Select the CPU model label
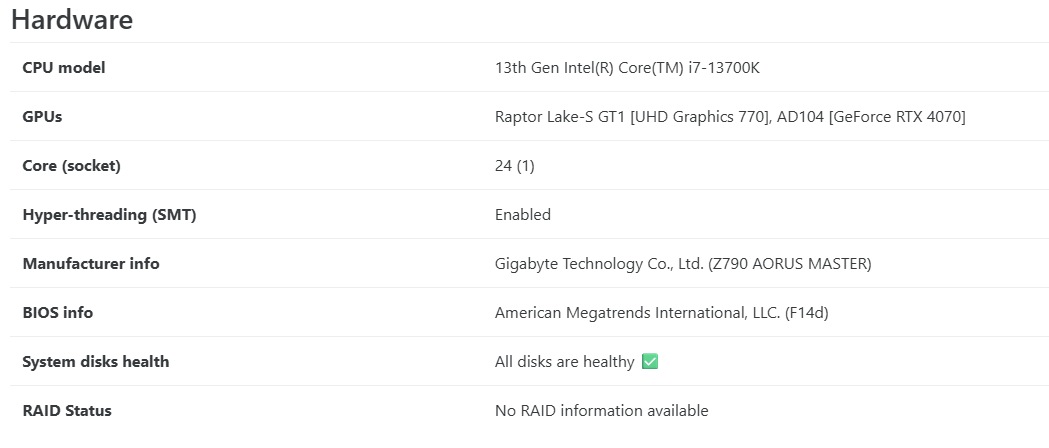 point(64,68)
